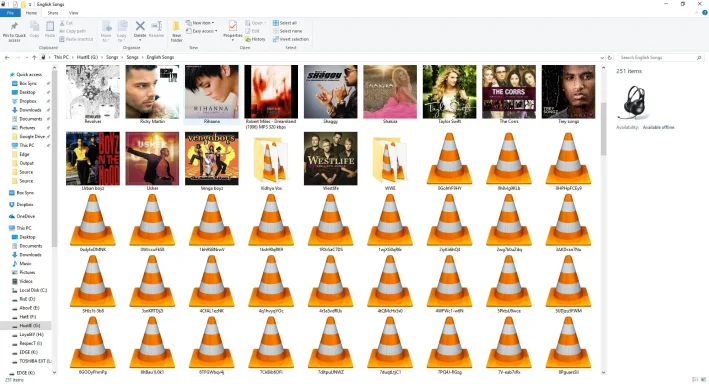This screenshot has height=384, width=709.
Task: Click the Open button in the ribbon
Action: tap(255, 23)
